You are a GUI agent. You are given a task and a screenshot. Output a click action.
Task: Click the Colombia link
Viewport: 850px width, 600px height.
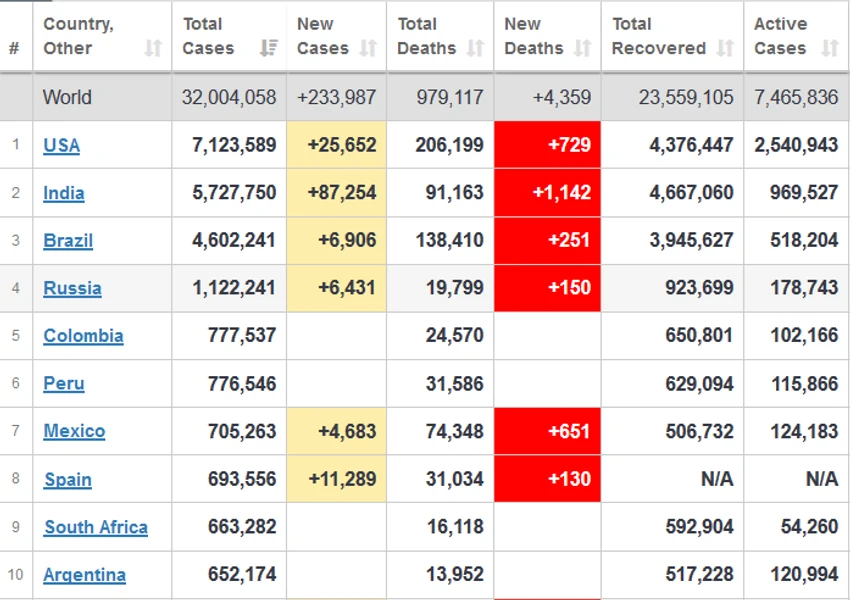coord(83,336)
